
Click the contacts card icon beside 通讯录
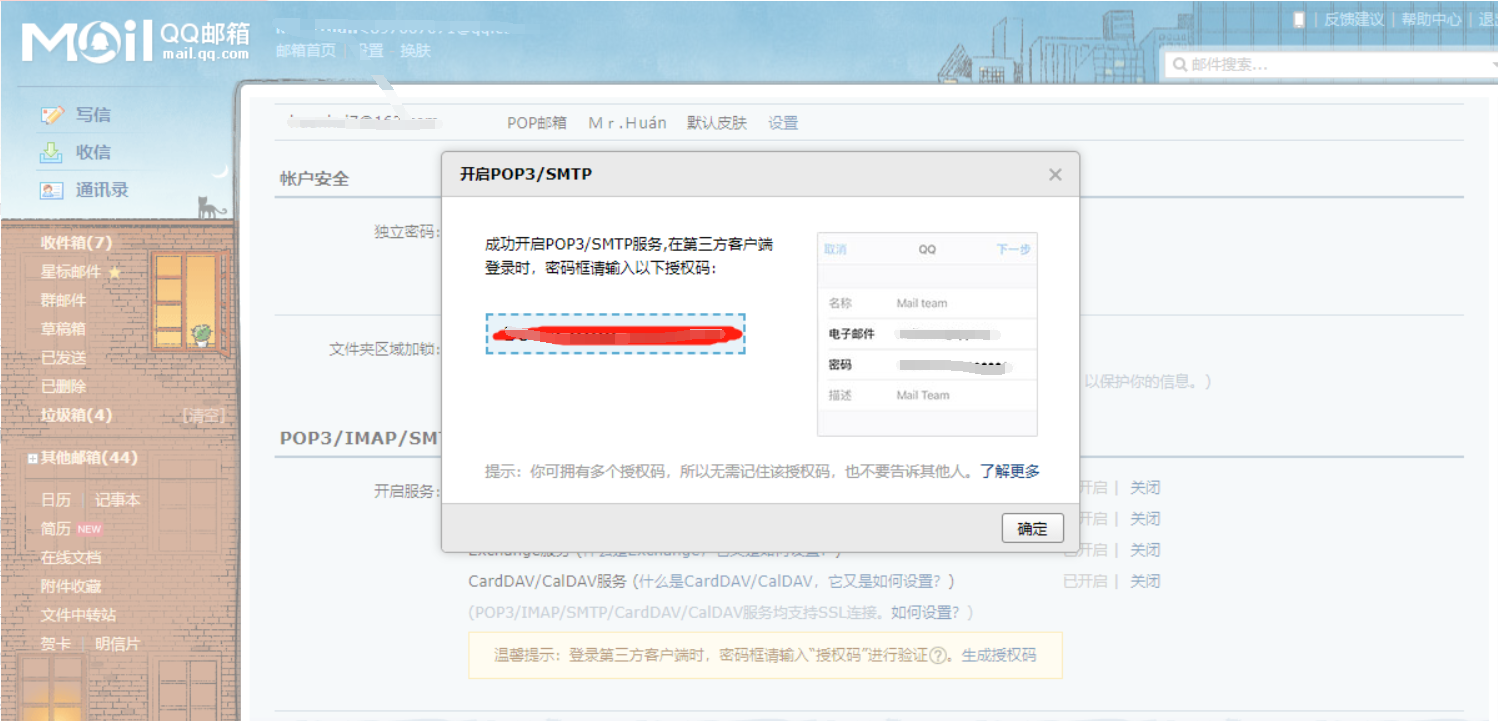point(51,190)
